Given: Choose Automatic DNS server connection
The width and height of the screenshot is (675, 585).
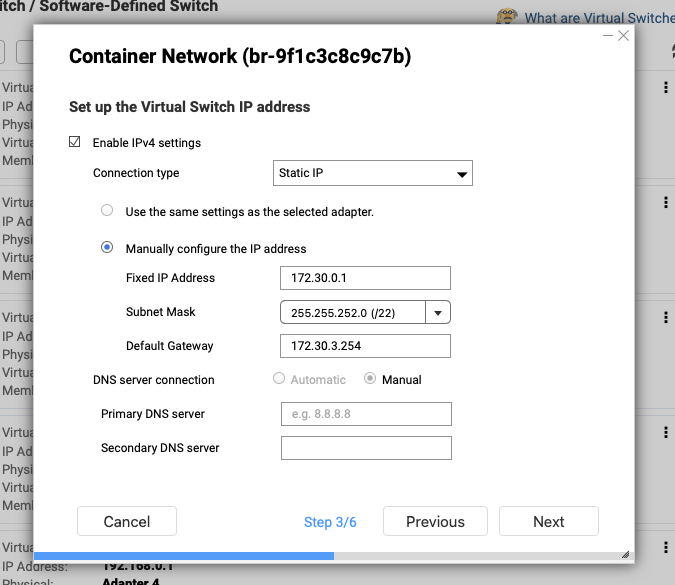Looking at the screenshot, I should coord(280,380).
